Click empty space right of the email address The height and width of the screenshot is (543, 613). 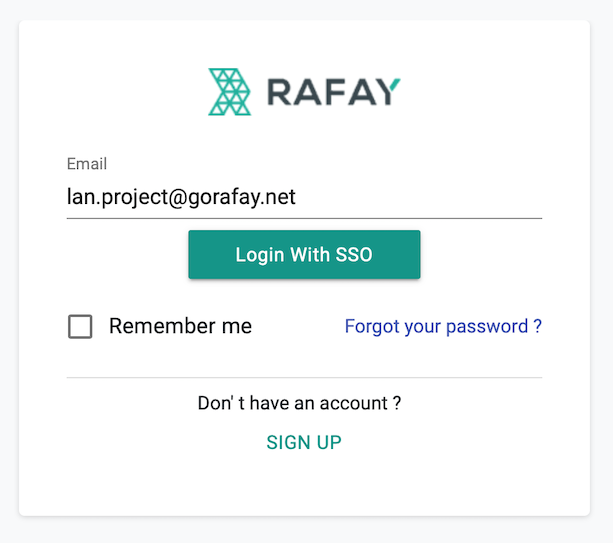[418, 197]
